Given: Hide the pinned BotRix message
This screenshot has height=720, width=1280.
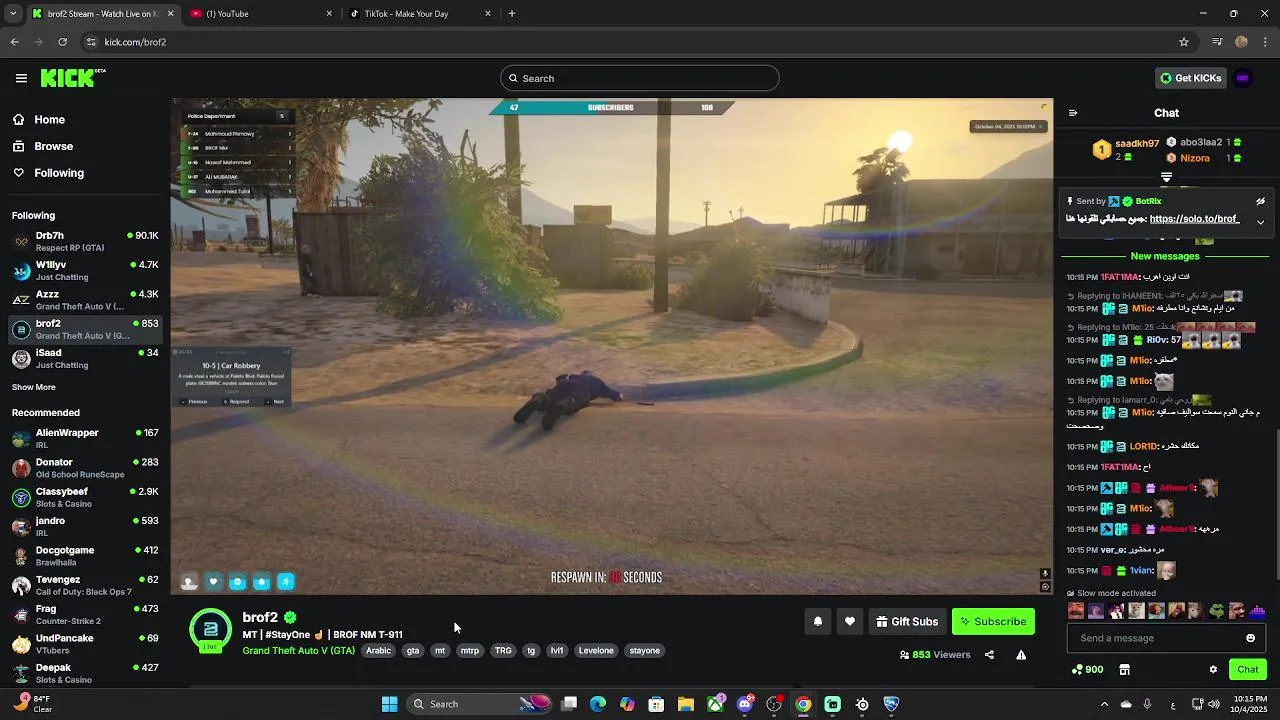Looking at the screenshot, I should tap(1260, 201).
